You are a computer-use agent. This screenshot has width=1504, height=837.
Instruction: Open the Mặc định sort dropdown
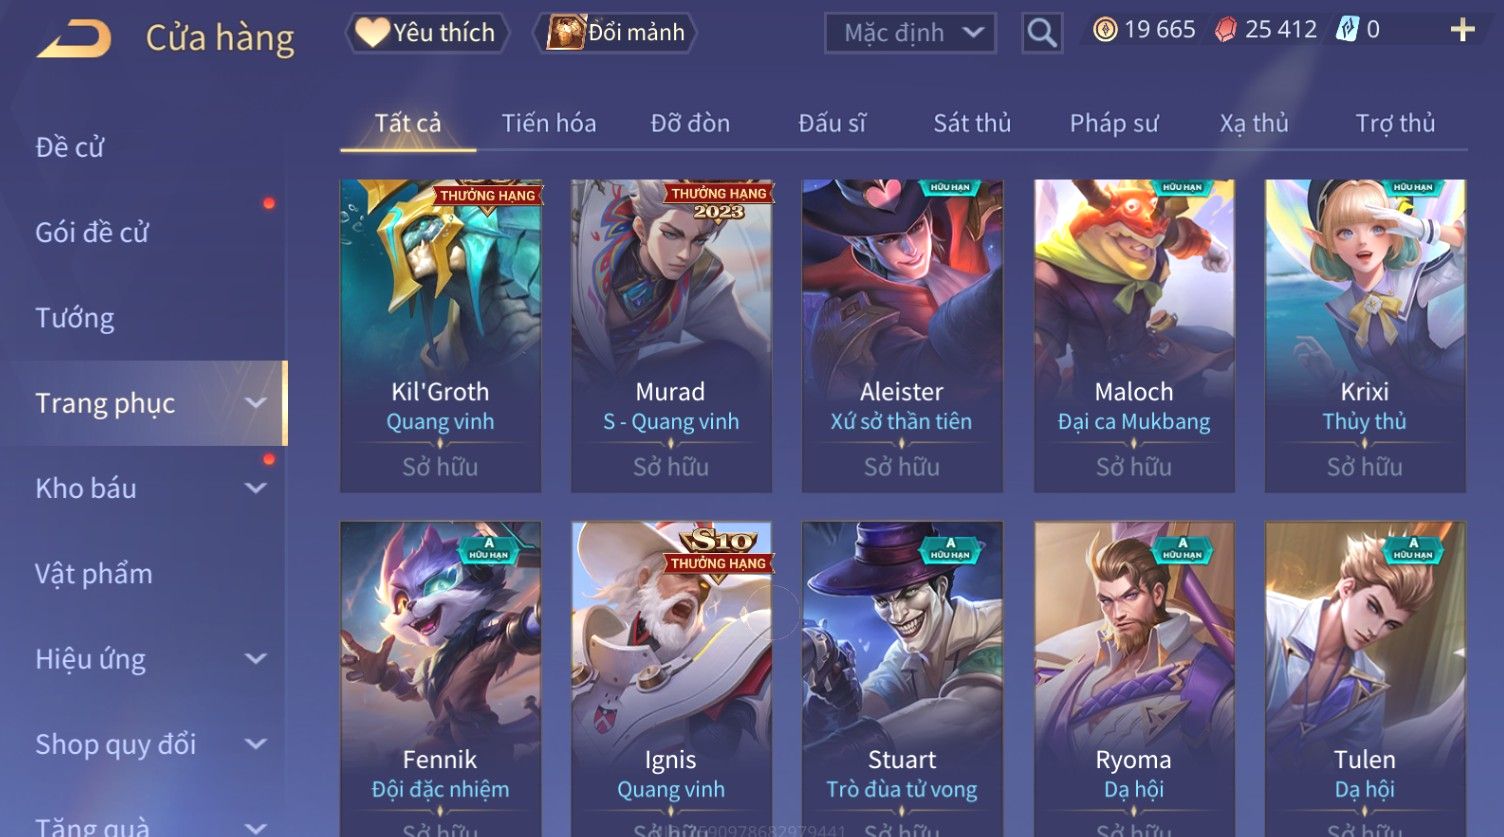click(910, 33)
